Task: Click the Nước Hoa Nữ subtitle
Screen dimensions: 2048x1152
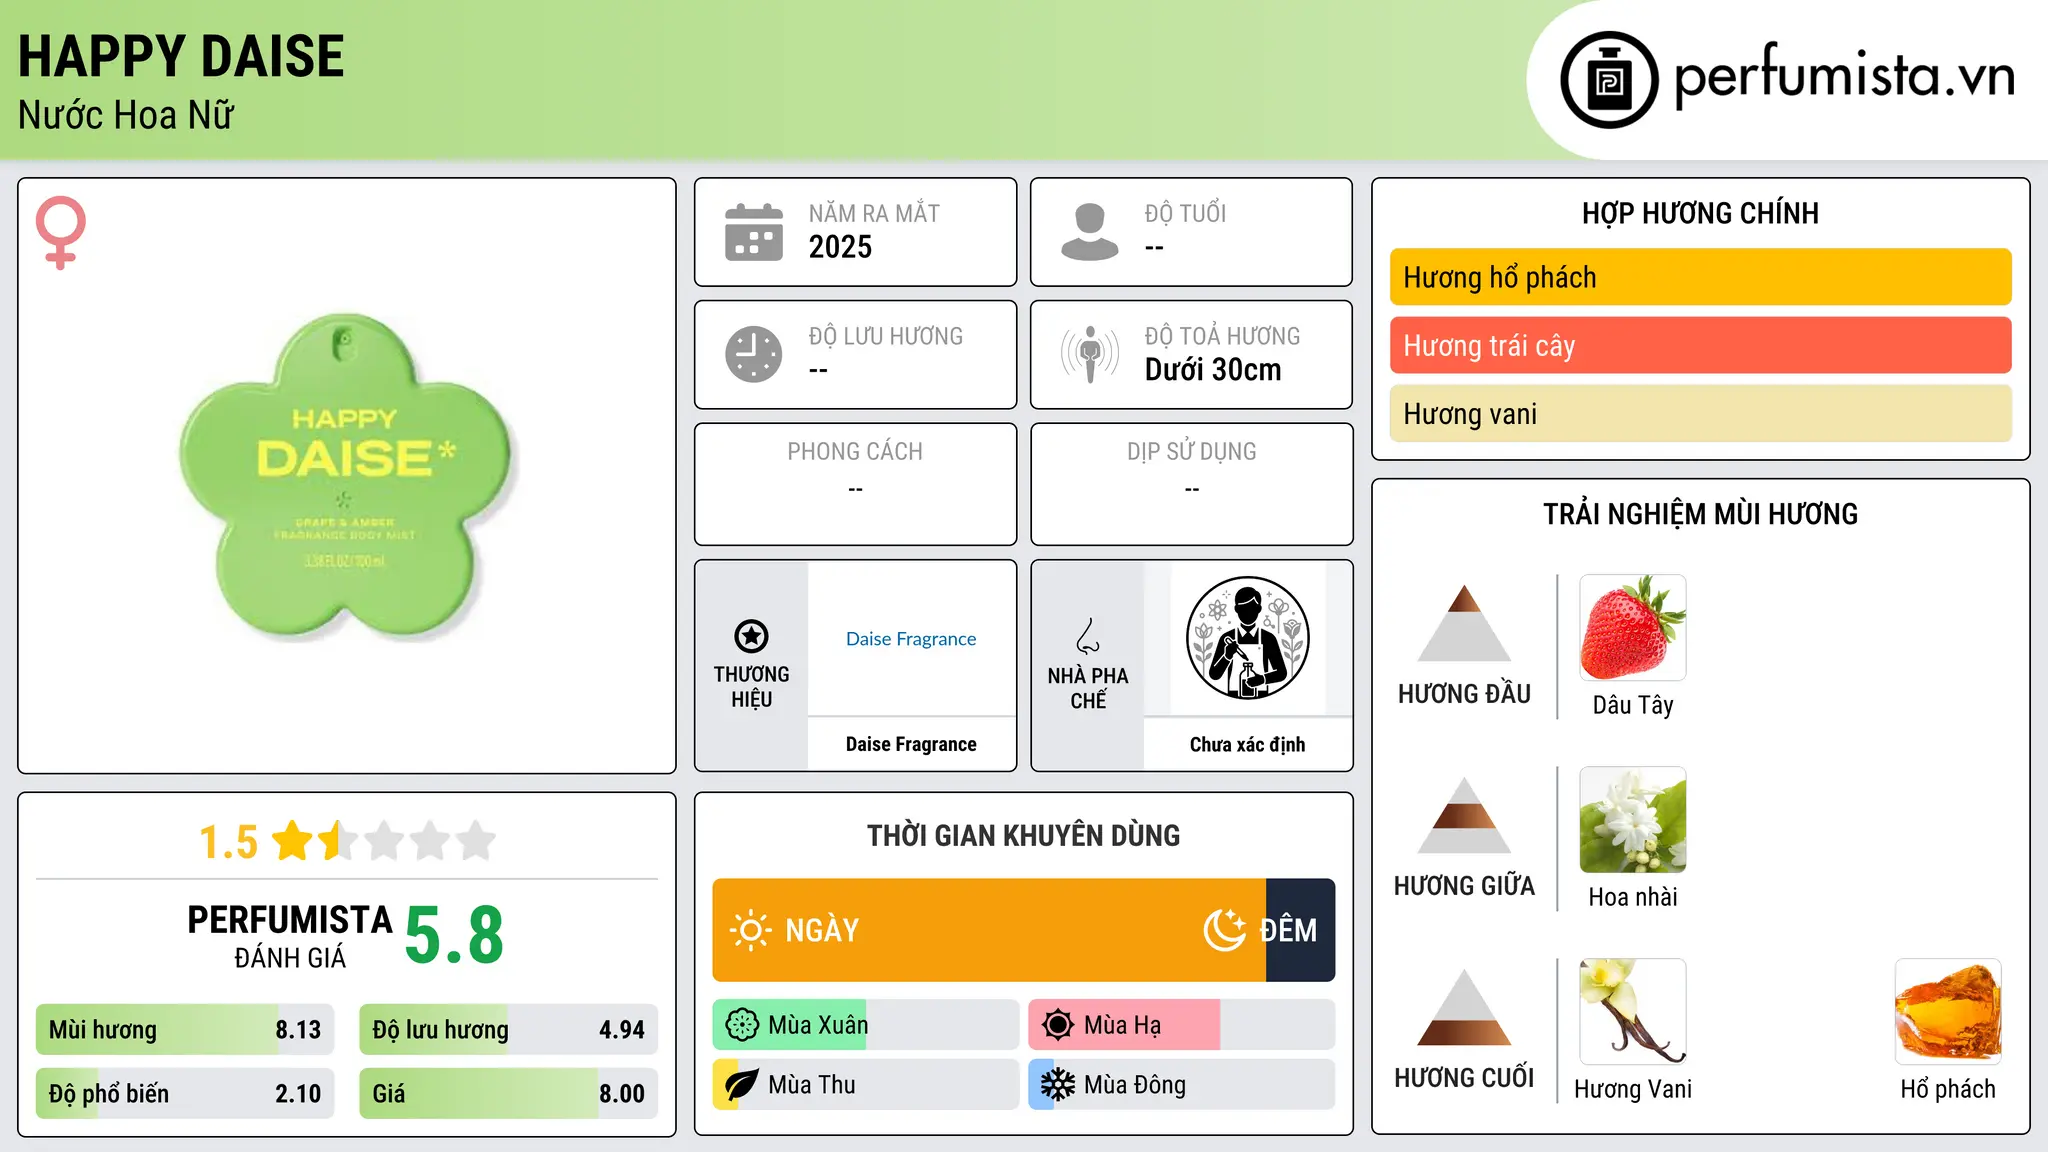Action: 126,115
